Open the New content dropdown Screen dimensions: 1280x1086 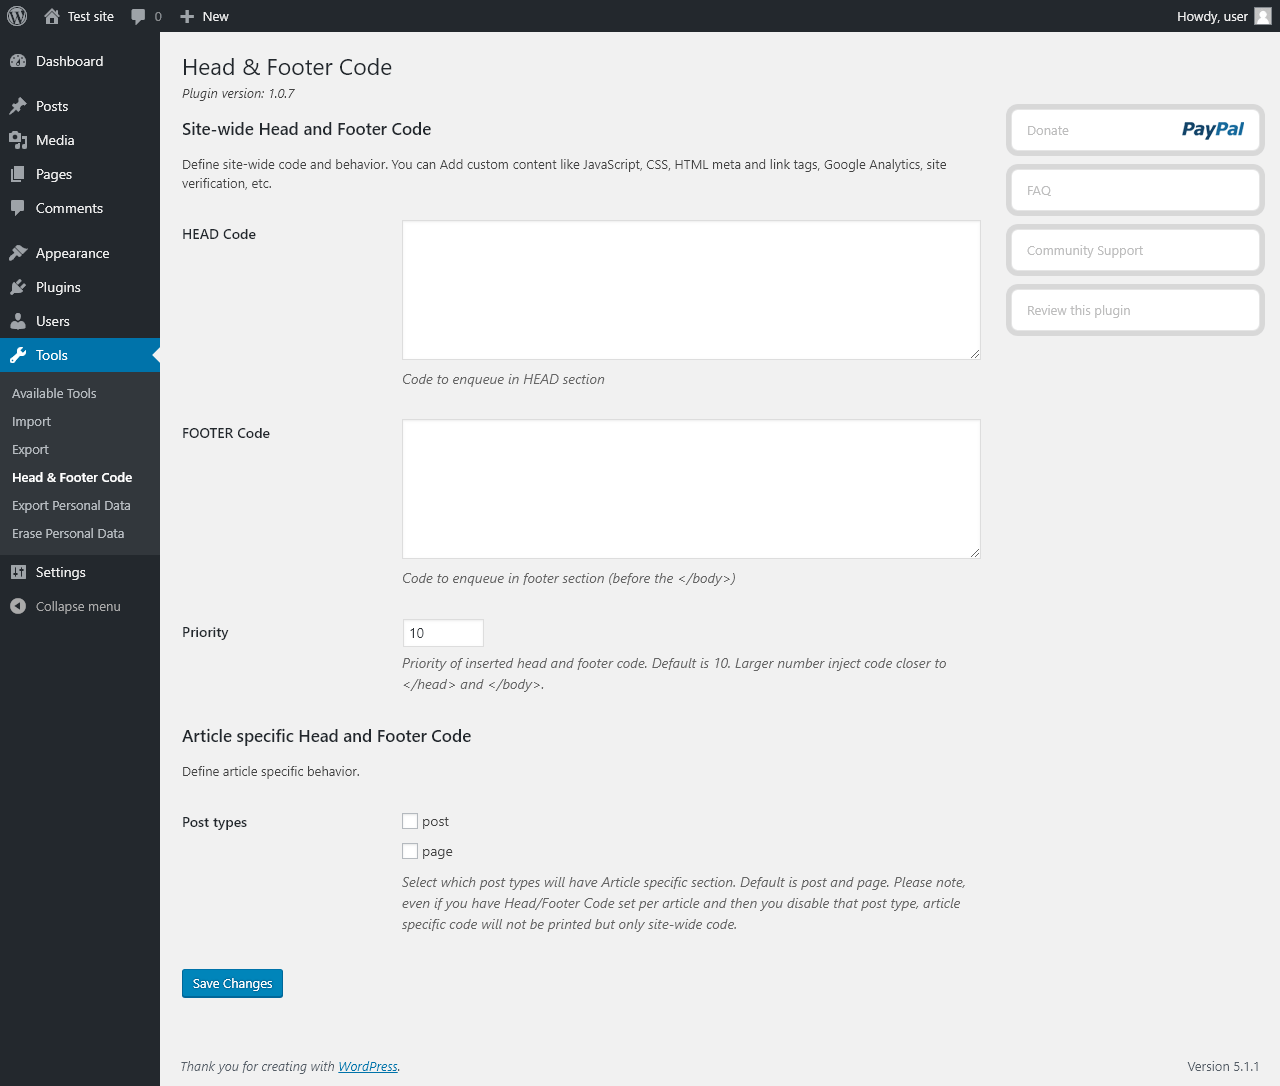coord(205,16)
